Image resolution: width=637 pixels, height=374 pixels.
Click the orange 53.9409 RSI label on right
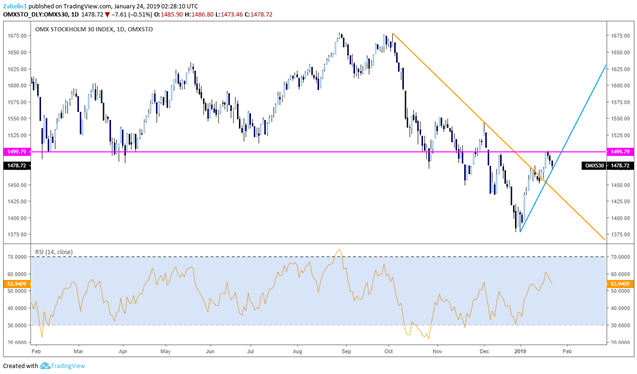point(620,283)
